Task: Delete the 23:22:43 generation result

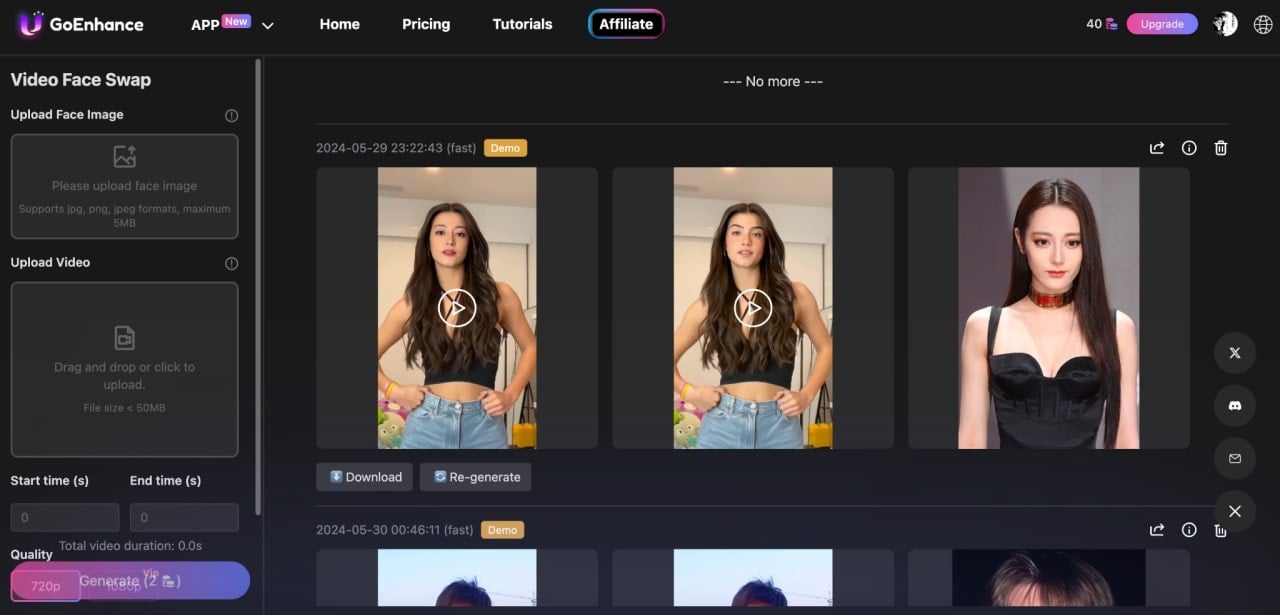Action: (x=1221, y=148)
